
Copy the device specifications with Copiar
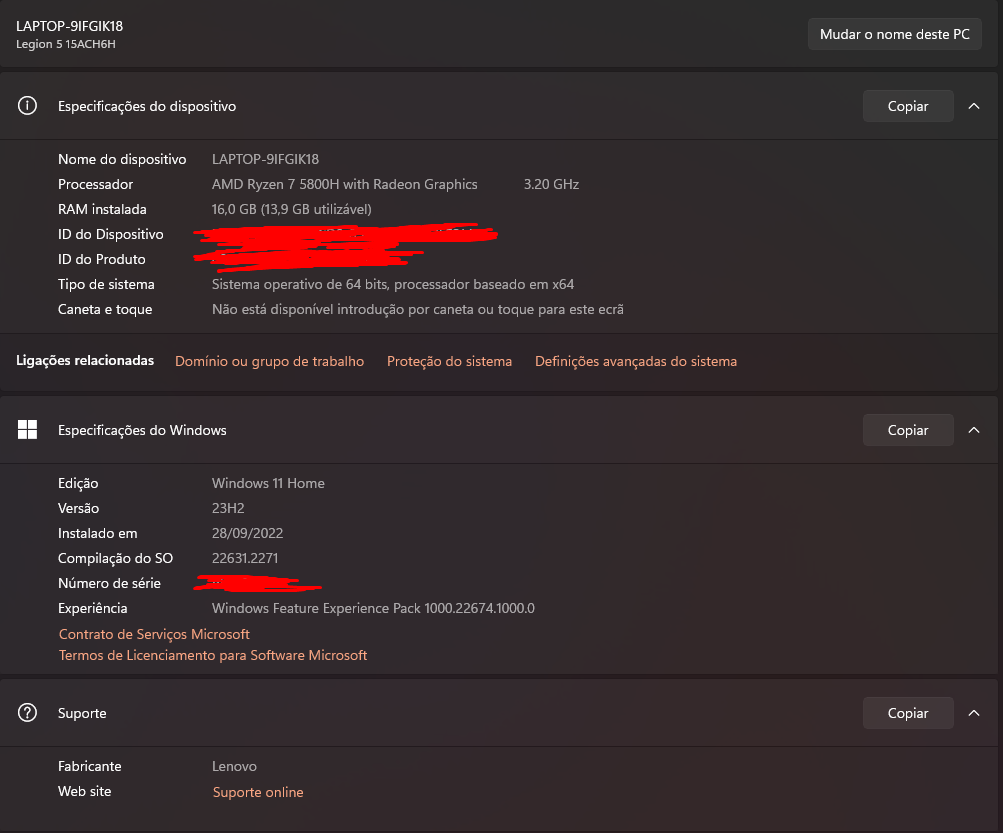point(908,106)
